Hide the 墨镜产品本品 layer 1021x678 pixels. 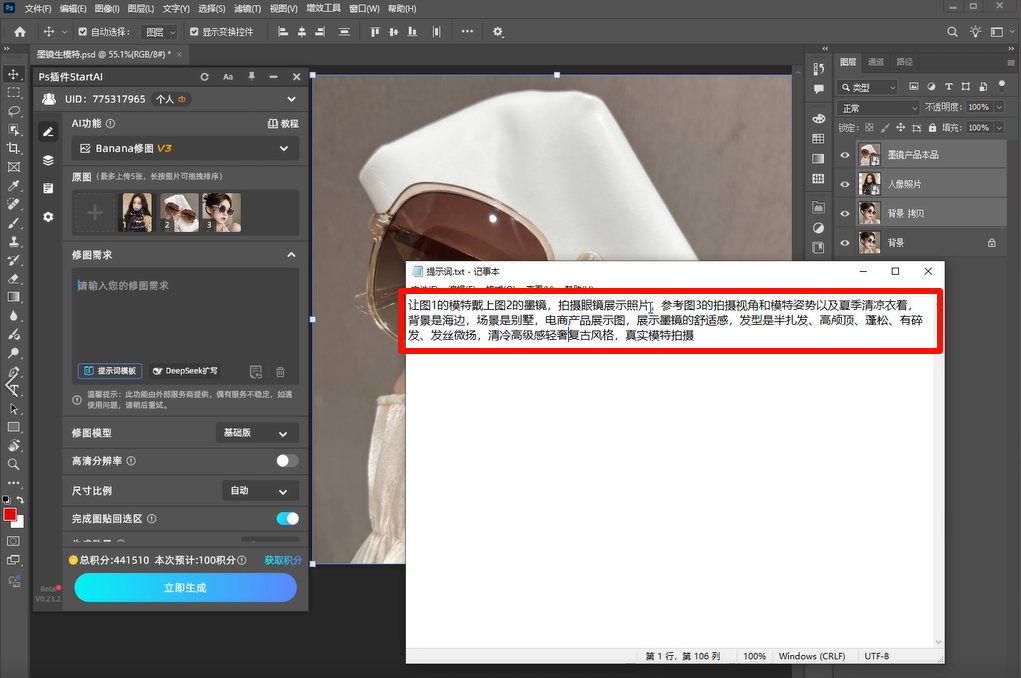point(845,154)
